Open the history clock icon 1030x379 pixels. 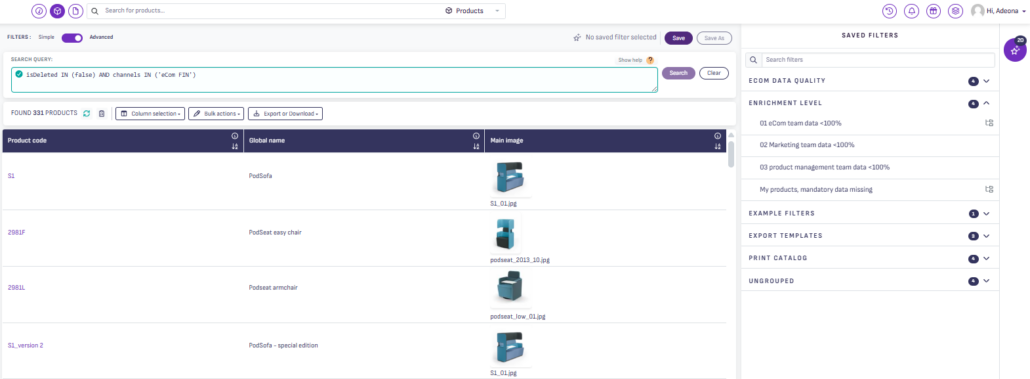(889, 11)
